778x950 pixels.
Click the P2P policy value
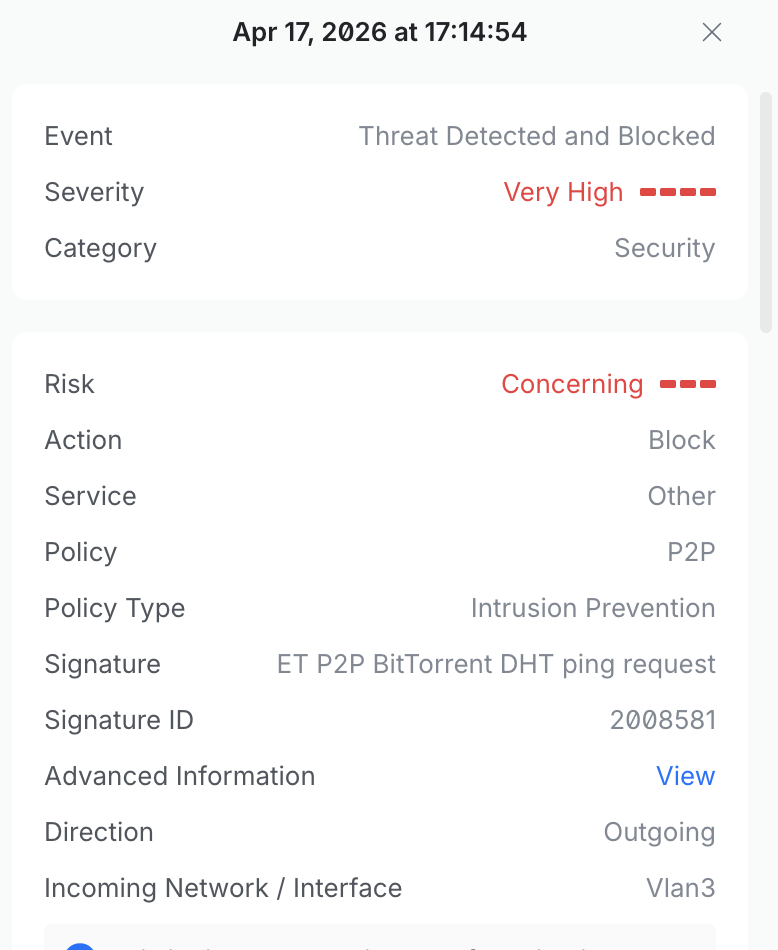tap(691, 552)
